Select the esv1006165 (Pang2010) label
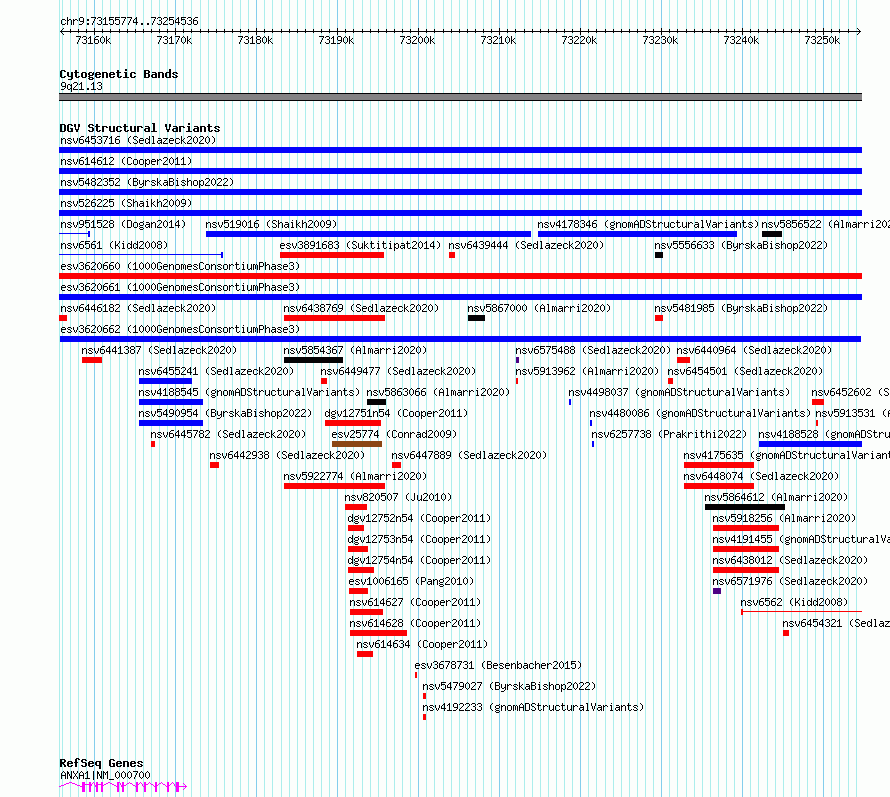 (x=411, y=581)
